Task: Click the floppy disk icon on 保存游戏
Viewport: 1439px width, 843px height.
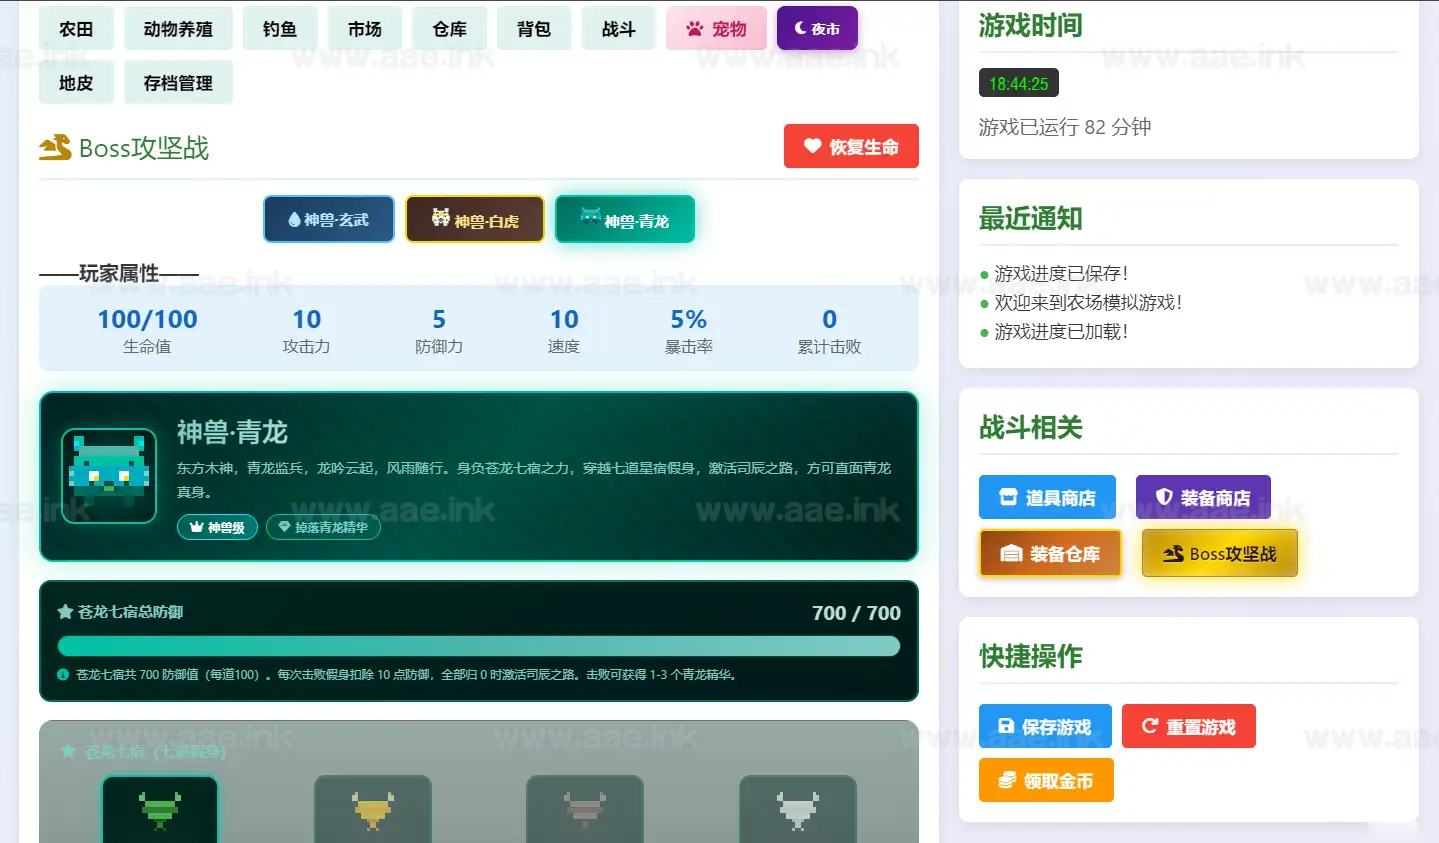Action: [1006, 726]
